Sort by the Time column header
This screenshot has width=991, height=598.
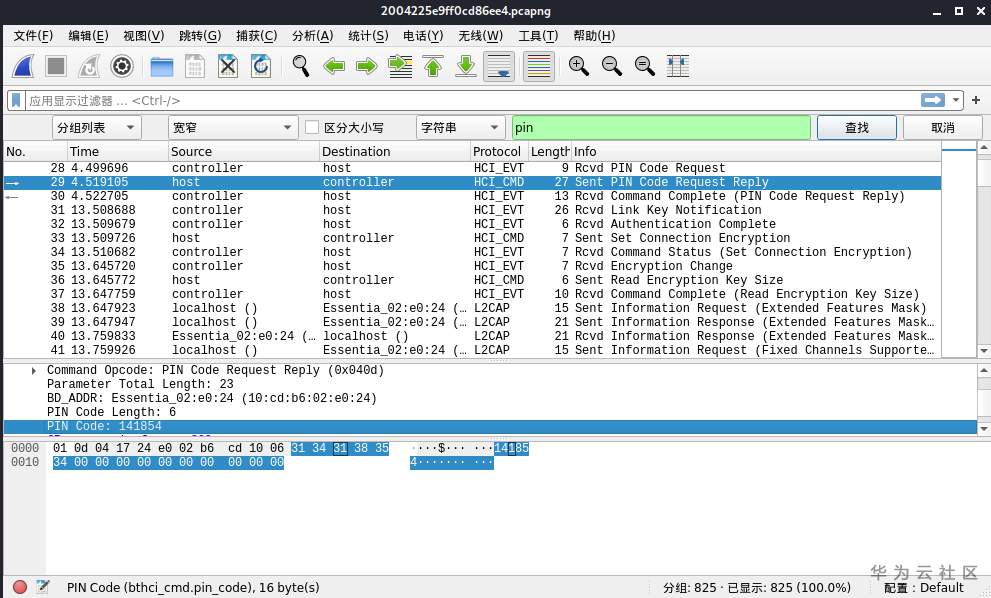click(x=118, y=152)
